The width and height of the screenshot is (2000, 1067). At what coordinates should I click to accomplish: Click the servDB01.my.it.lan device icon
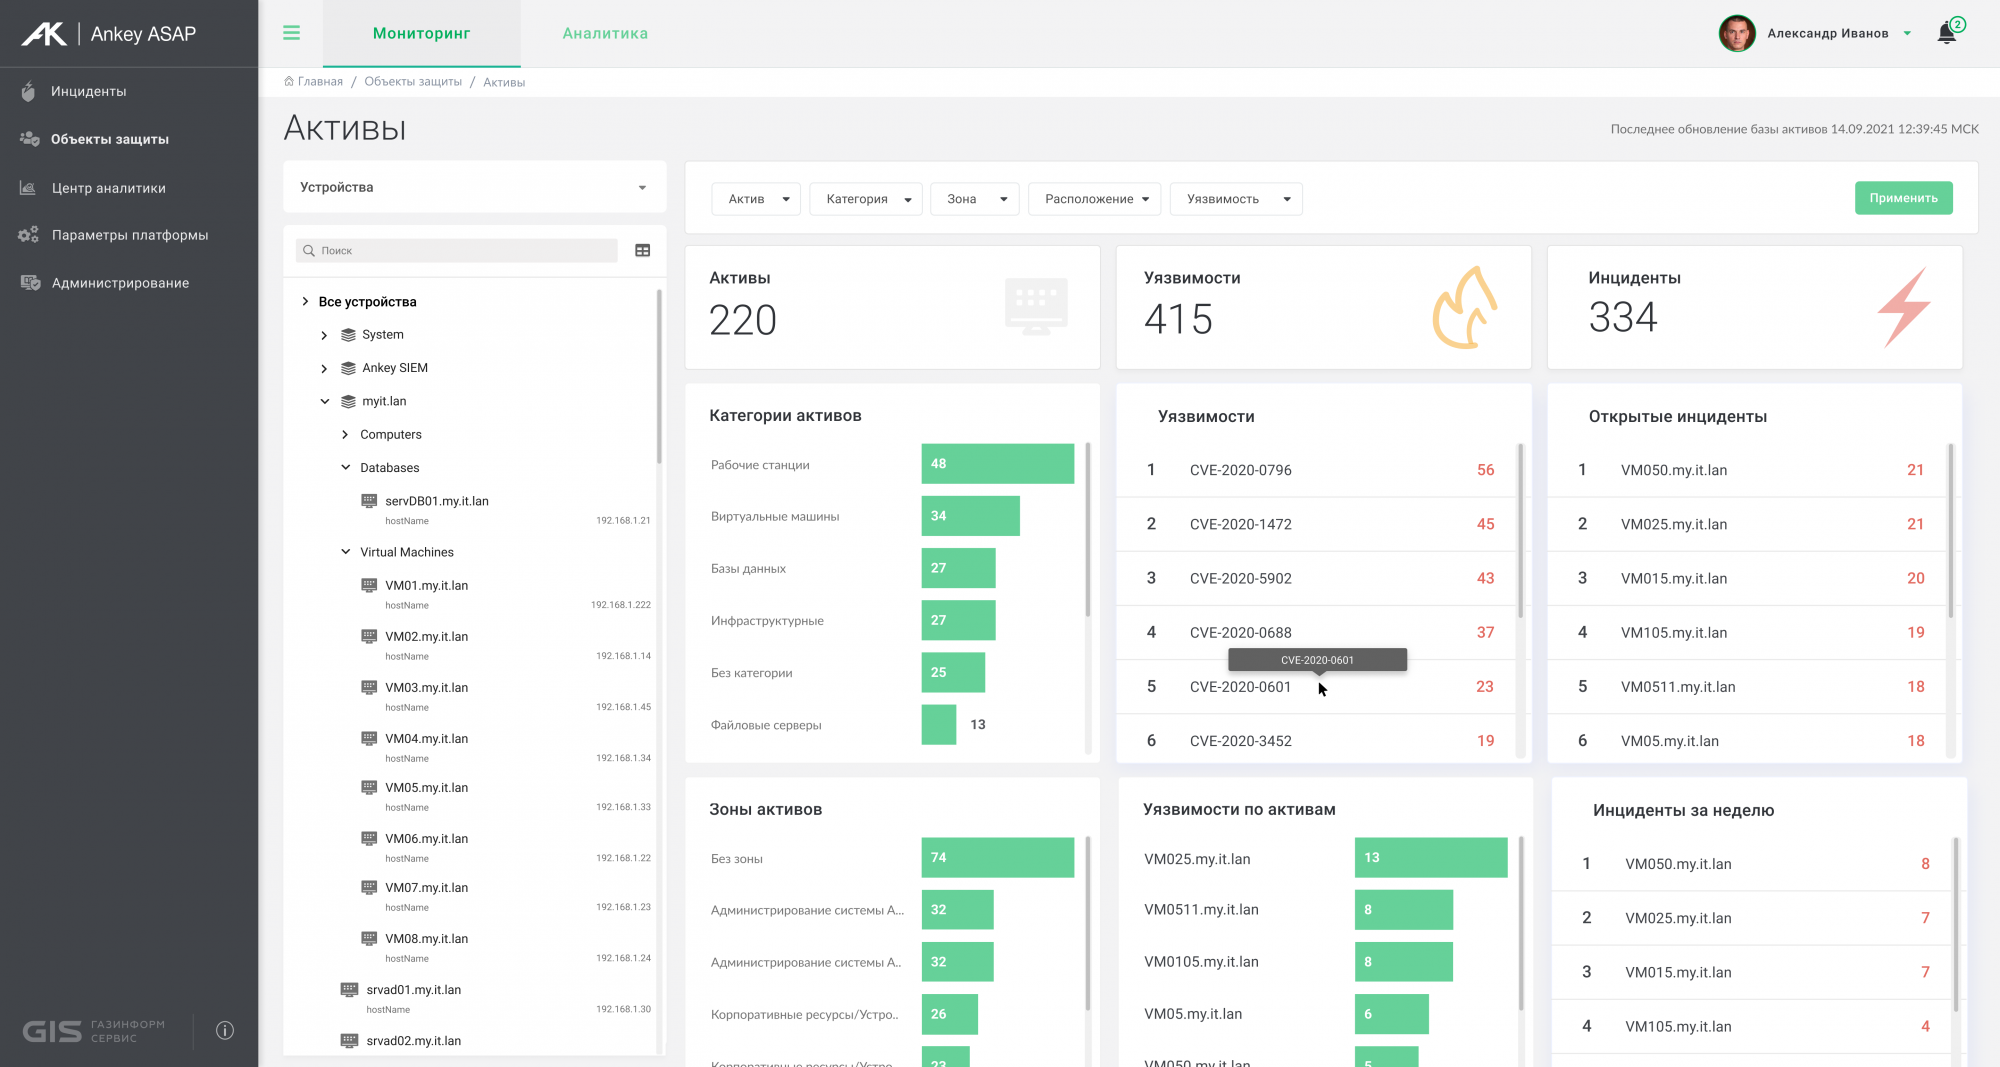[x=369, y=501]
